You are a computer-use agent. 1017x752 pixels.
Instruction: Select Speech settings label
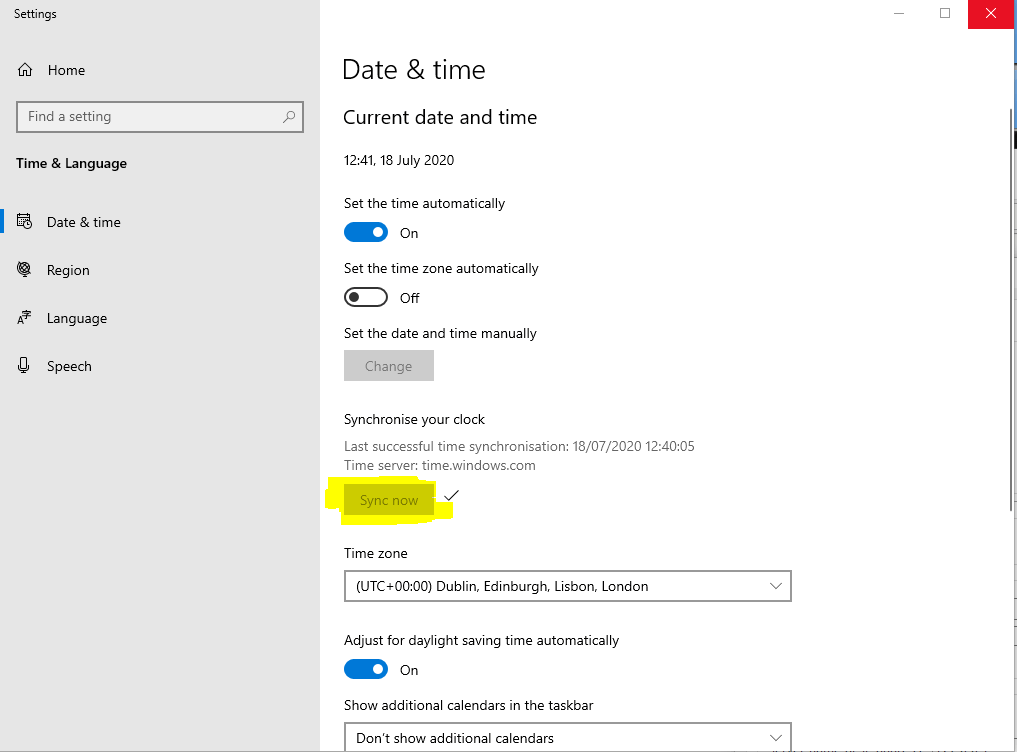pyautogui.click(x=69, y=366)
